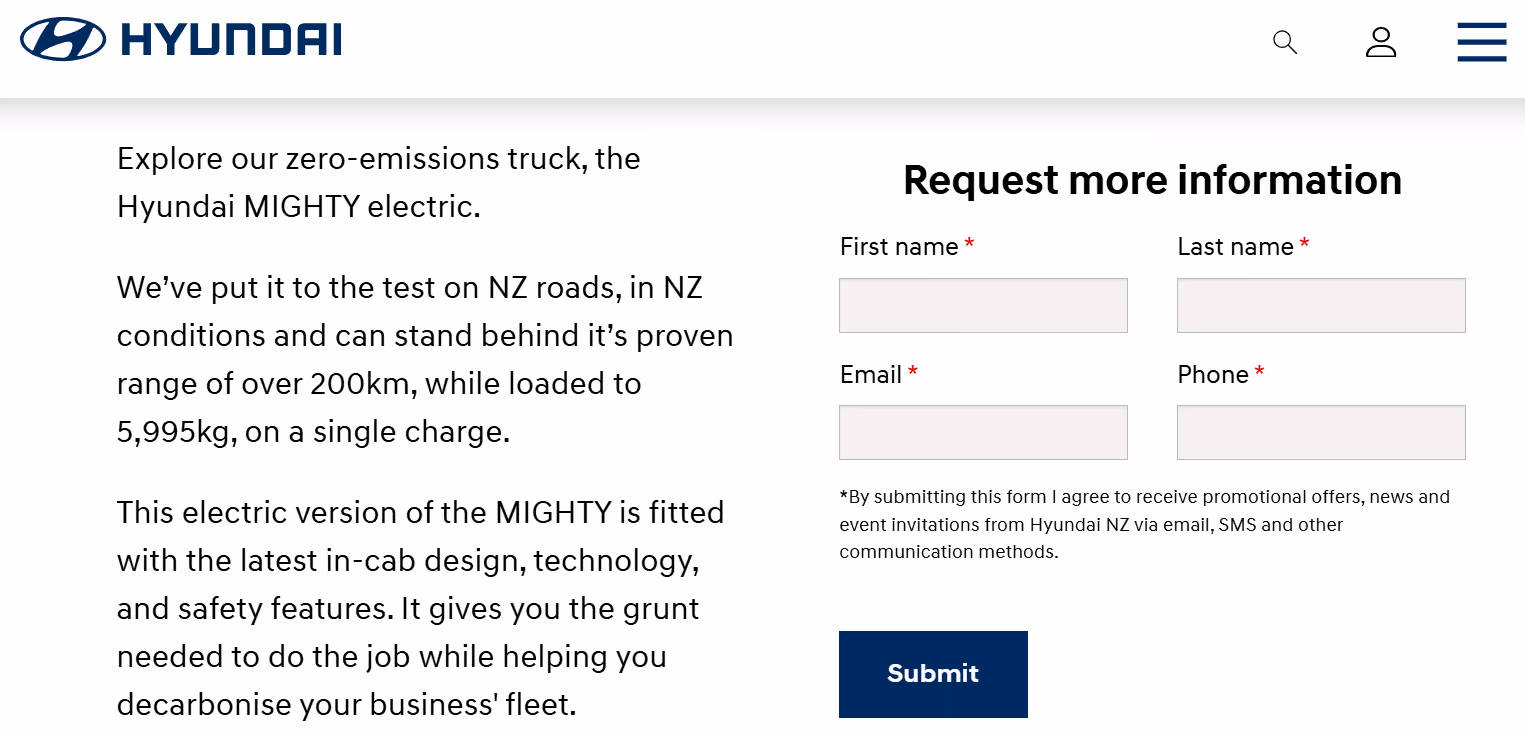Image resolution: width=1525 pixels, height=738 pixels.
Task: Click the Phone field label
Action: coord(1213,375)
